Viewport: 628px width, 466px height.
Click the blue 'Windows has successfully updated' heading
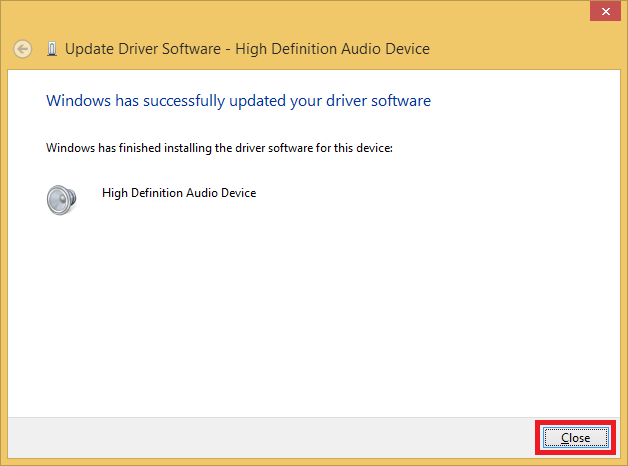(x=238, y=101)
